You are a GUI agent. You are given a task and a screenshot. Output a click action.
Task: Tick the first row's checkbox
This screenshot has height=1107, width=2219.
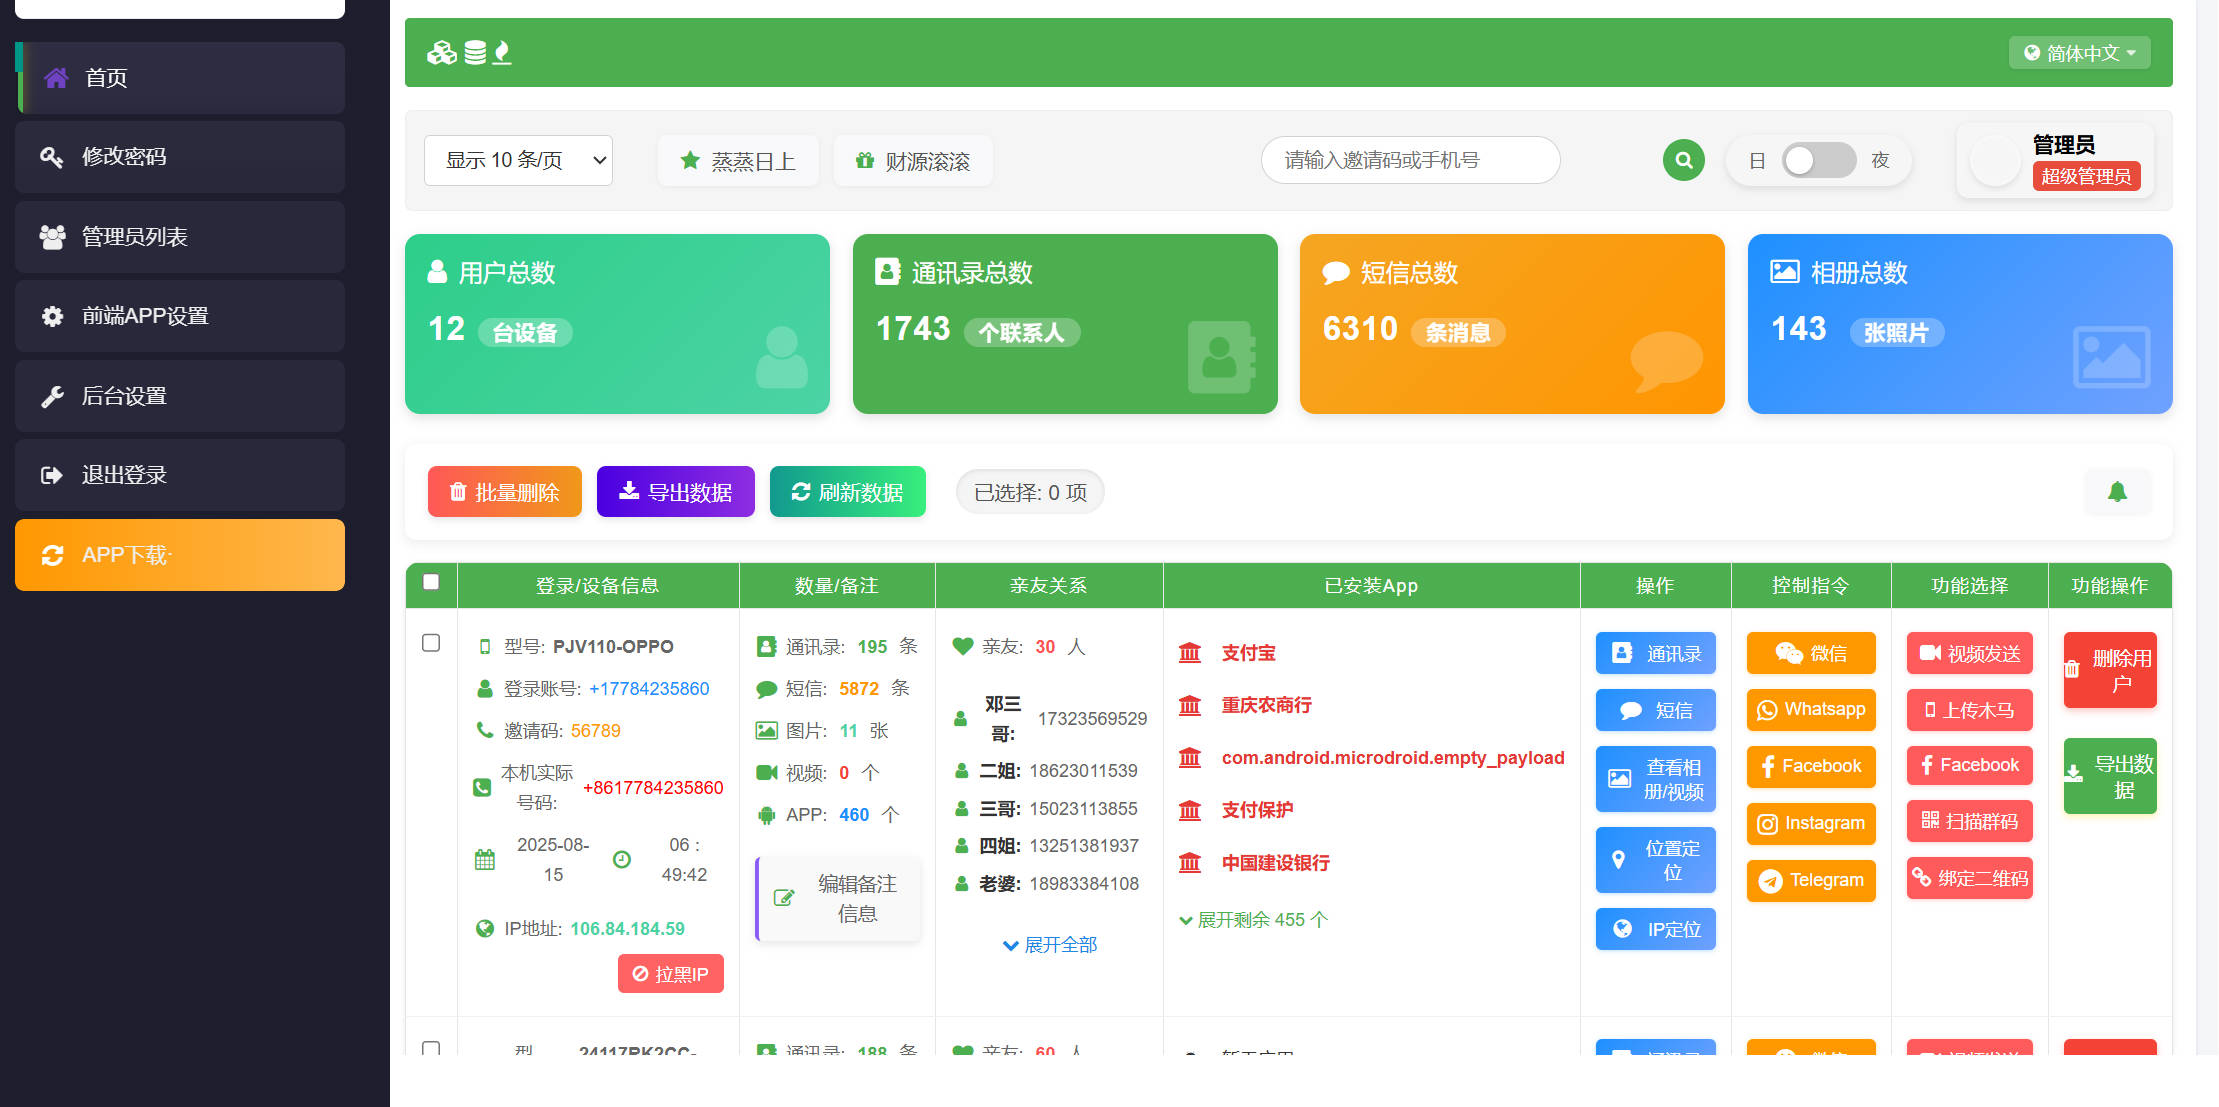[431, 643]
